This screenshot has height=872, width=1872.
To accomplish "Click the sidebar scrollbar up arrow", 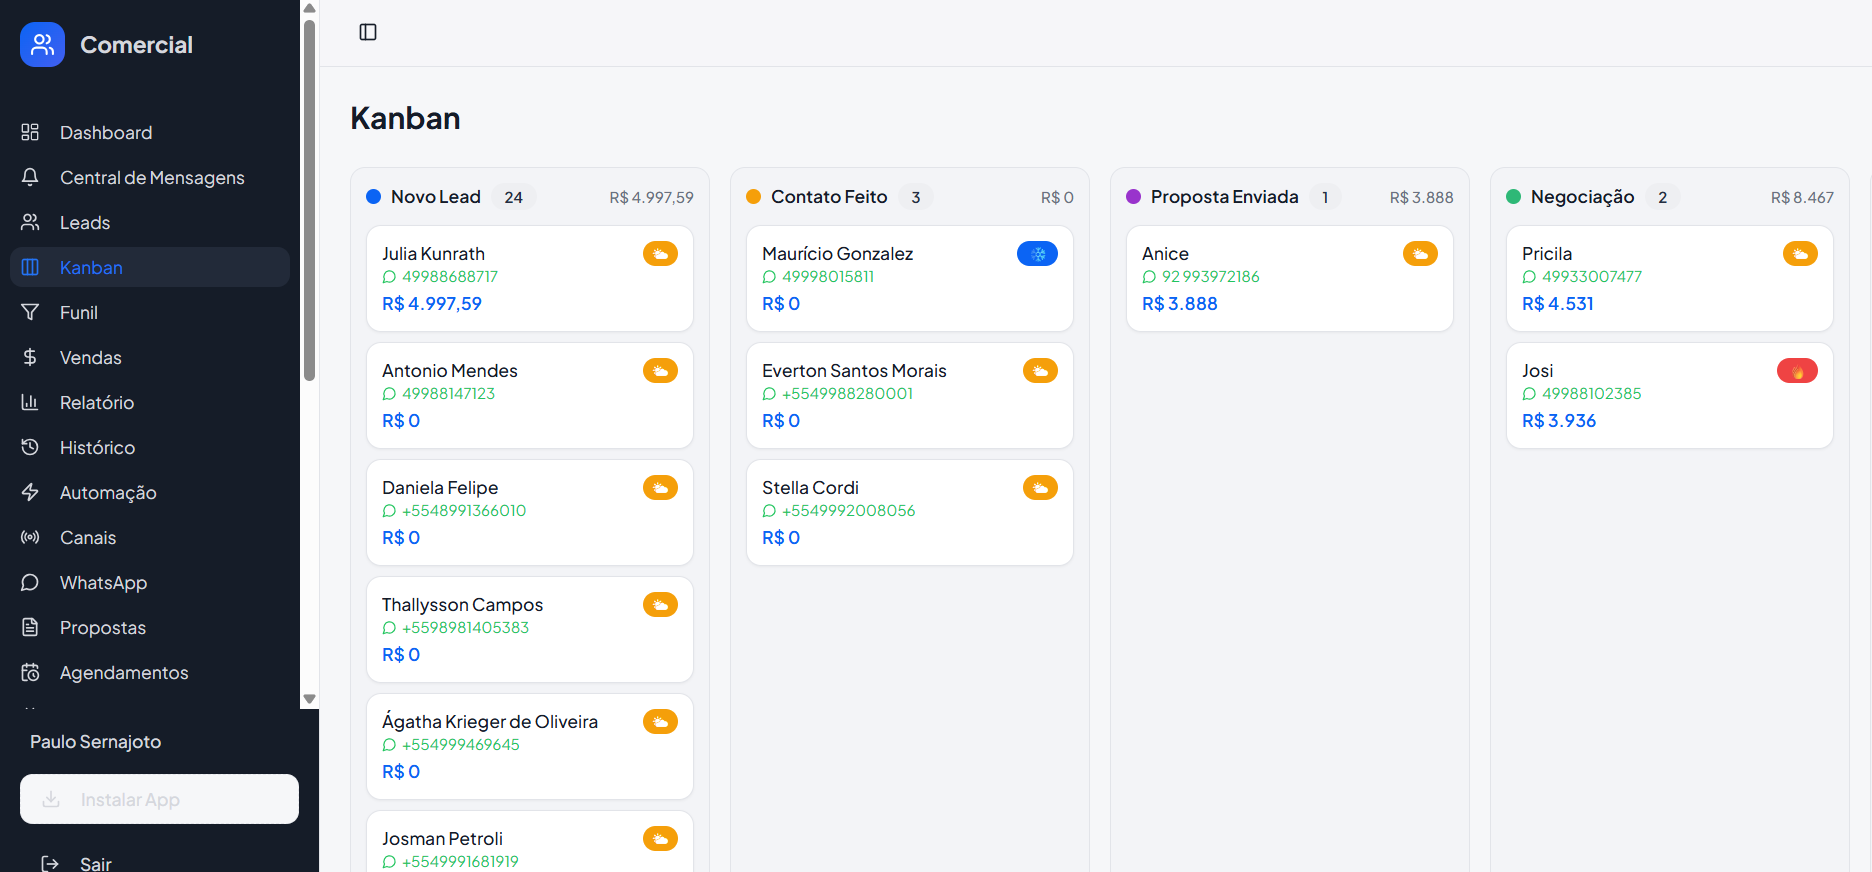I will [309, 8].
